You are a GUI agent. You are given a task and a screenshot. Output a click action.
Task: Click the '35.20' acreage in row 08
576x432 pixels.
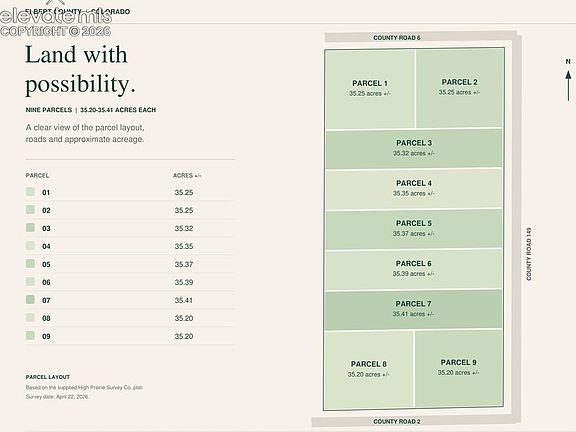[184, 318]
